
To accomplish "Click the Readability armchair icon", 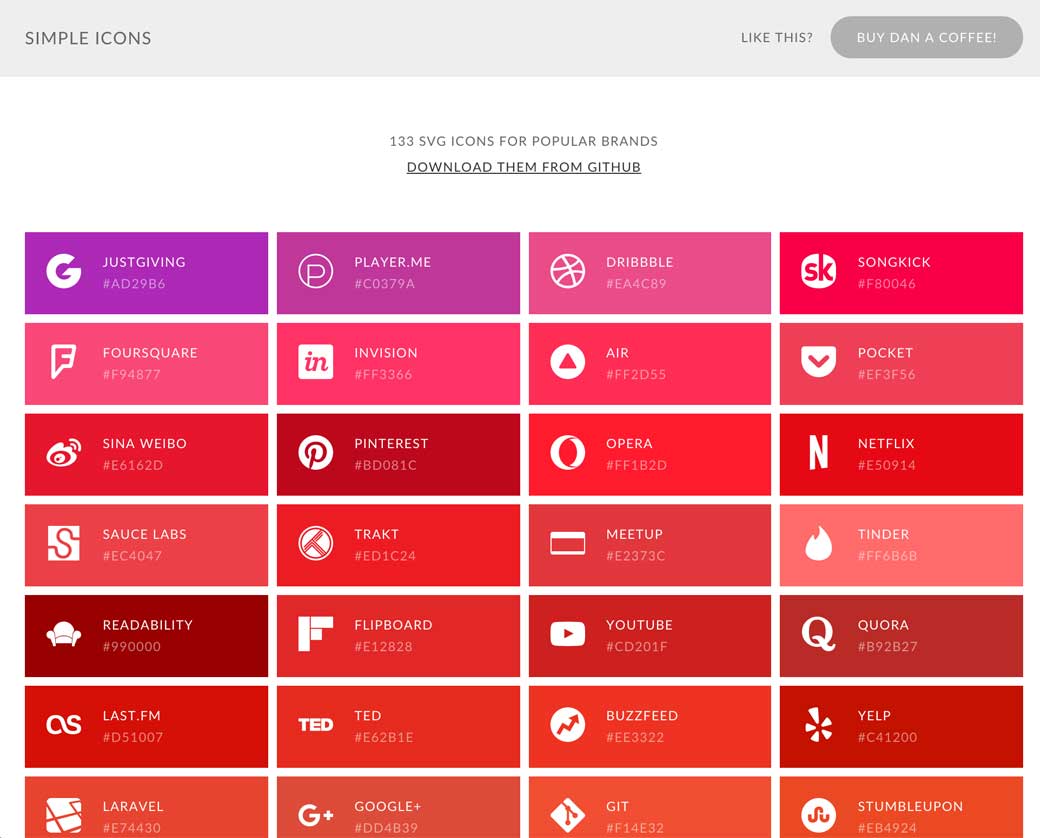I will coord(63,634).
